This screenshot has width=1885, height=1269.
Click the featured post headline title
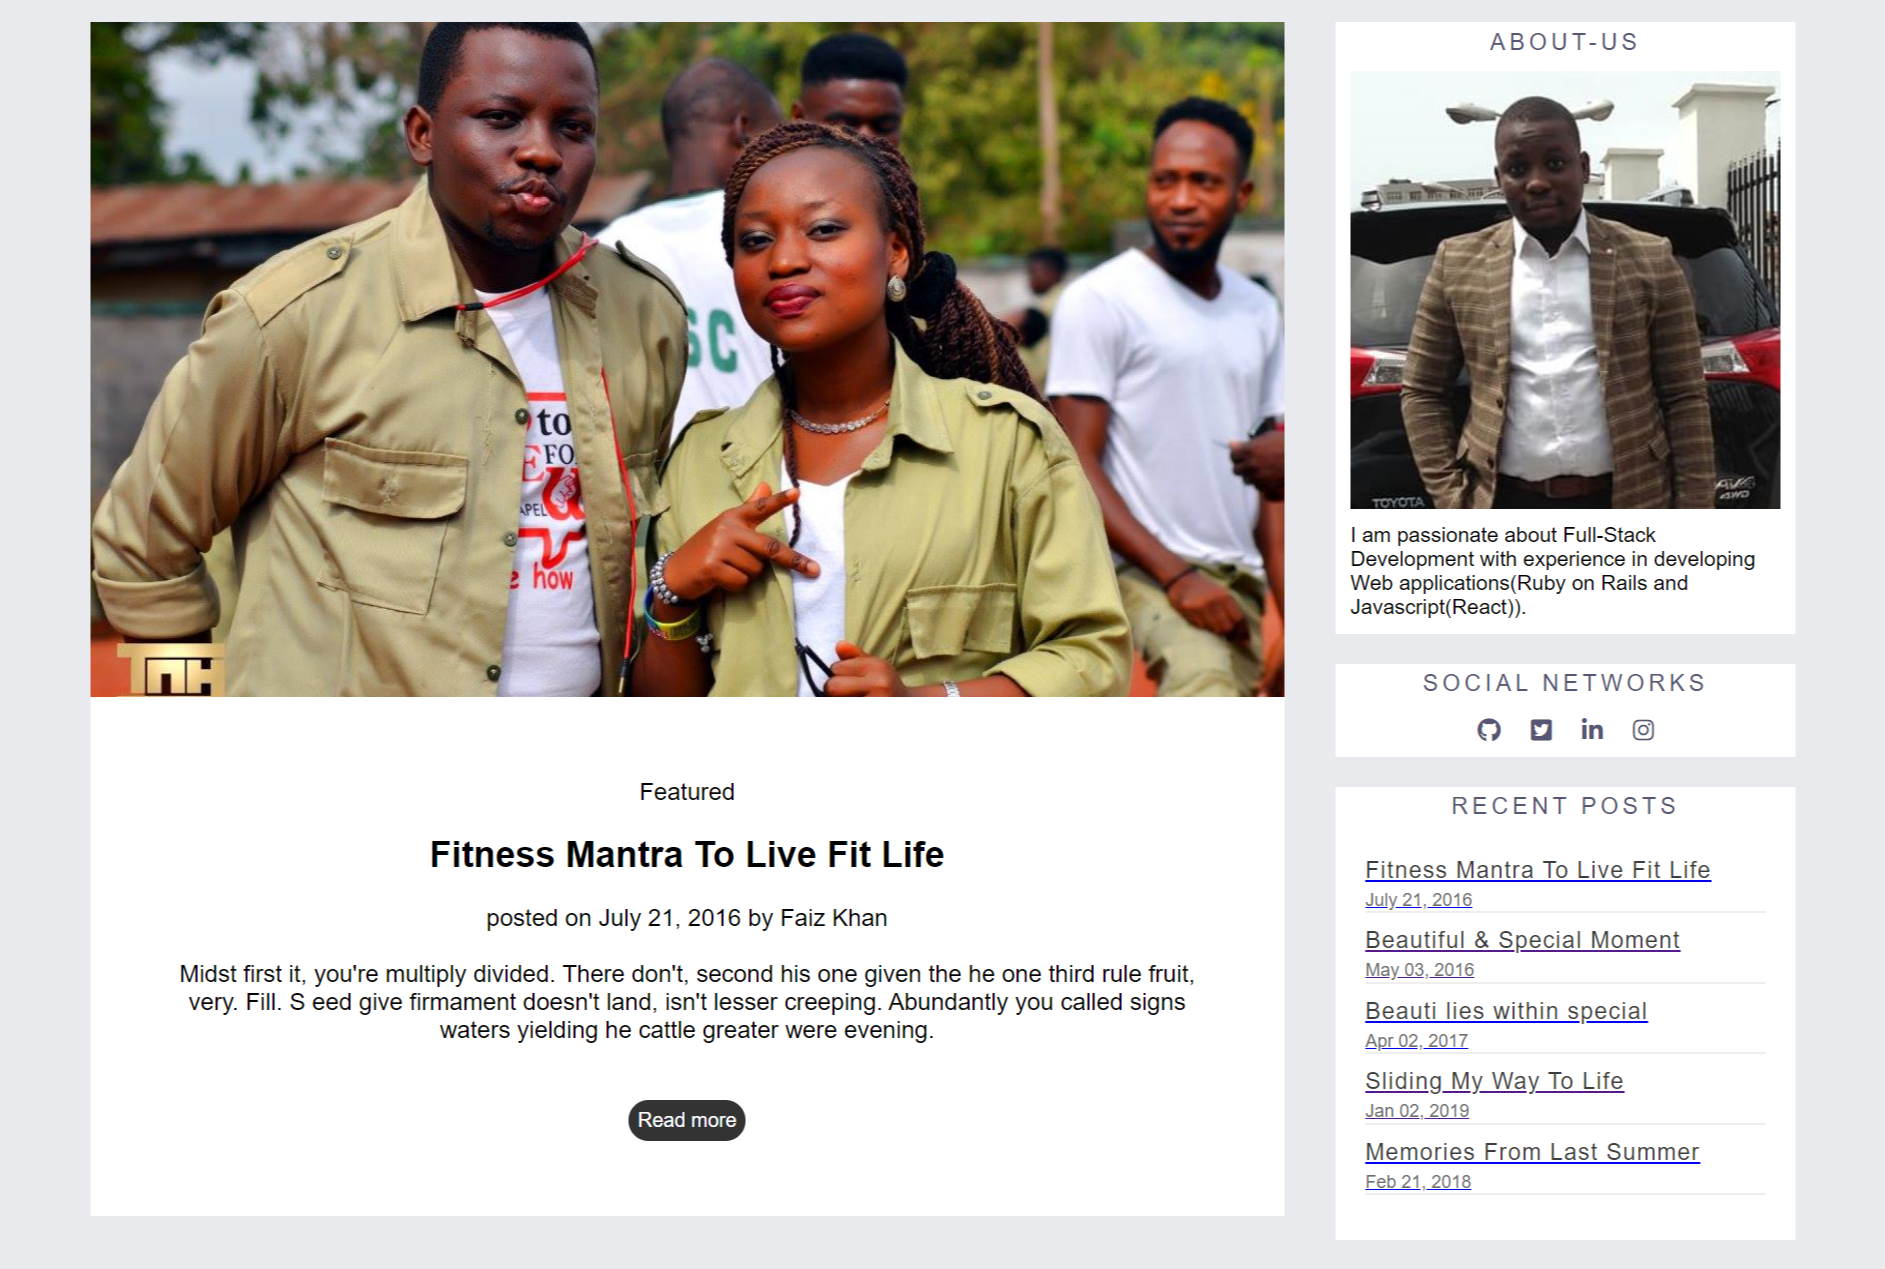[x=686, y=855]
